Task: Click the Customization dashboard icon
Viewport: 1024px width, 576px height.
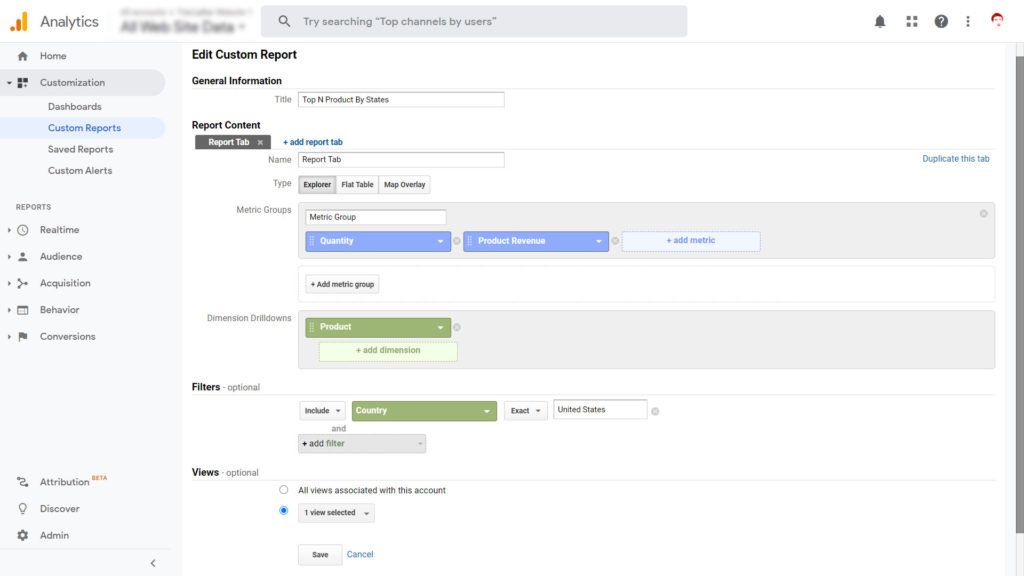Action: [23, 83]
